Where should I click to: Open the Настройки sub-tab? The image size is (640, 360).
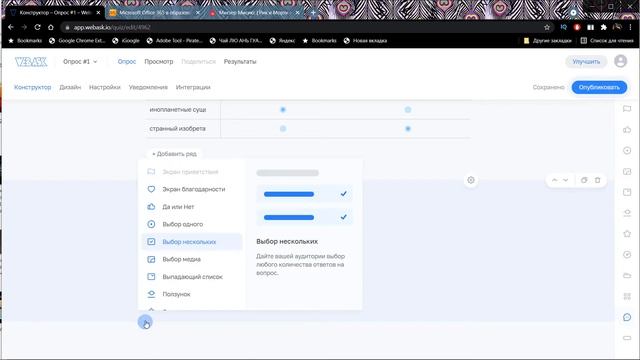105,87
